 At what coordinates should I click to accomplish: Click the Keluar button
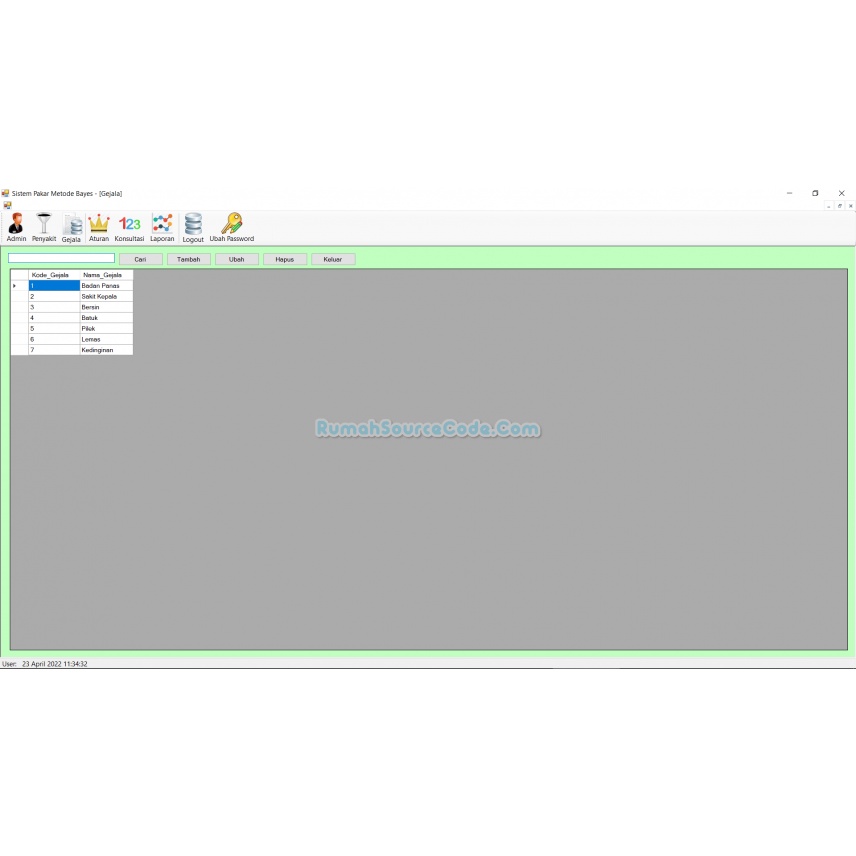pyautogui.click(x=333, y=259)
